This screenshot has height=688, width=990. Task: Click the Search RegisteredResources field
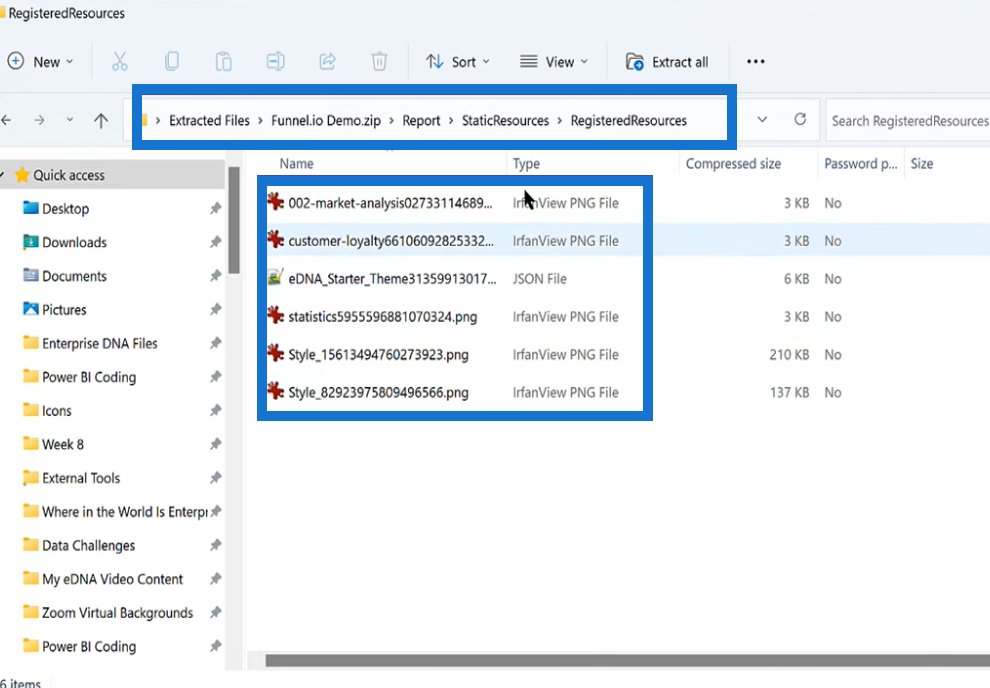pyautogui.click(x=907, y=120)
